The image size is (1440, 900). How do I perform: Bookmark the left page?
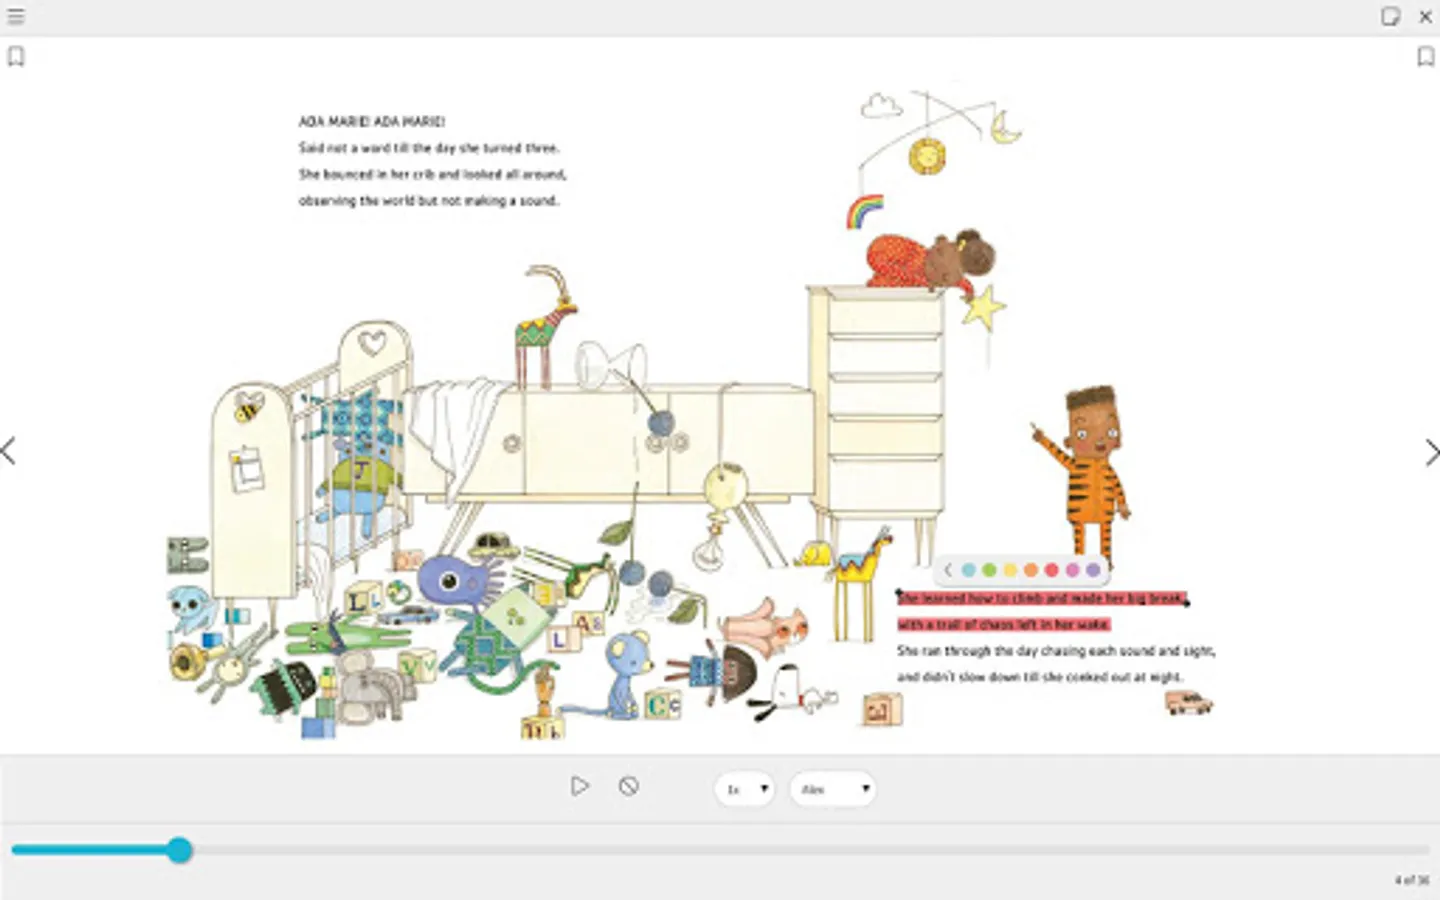tap(16, 57)
